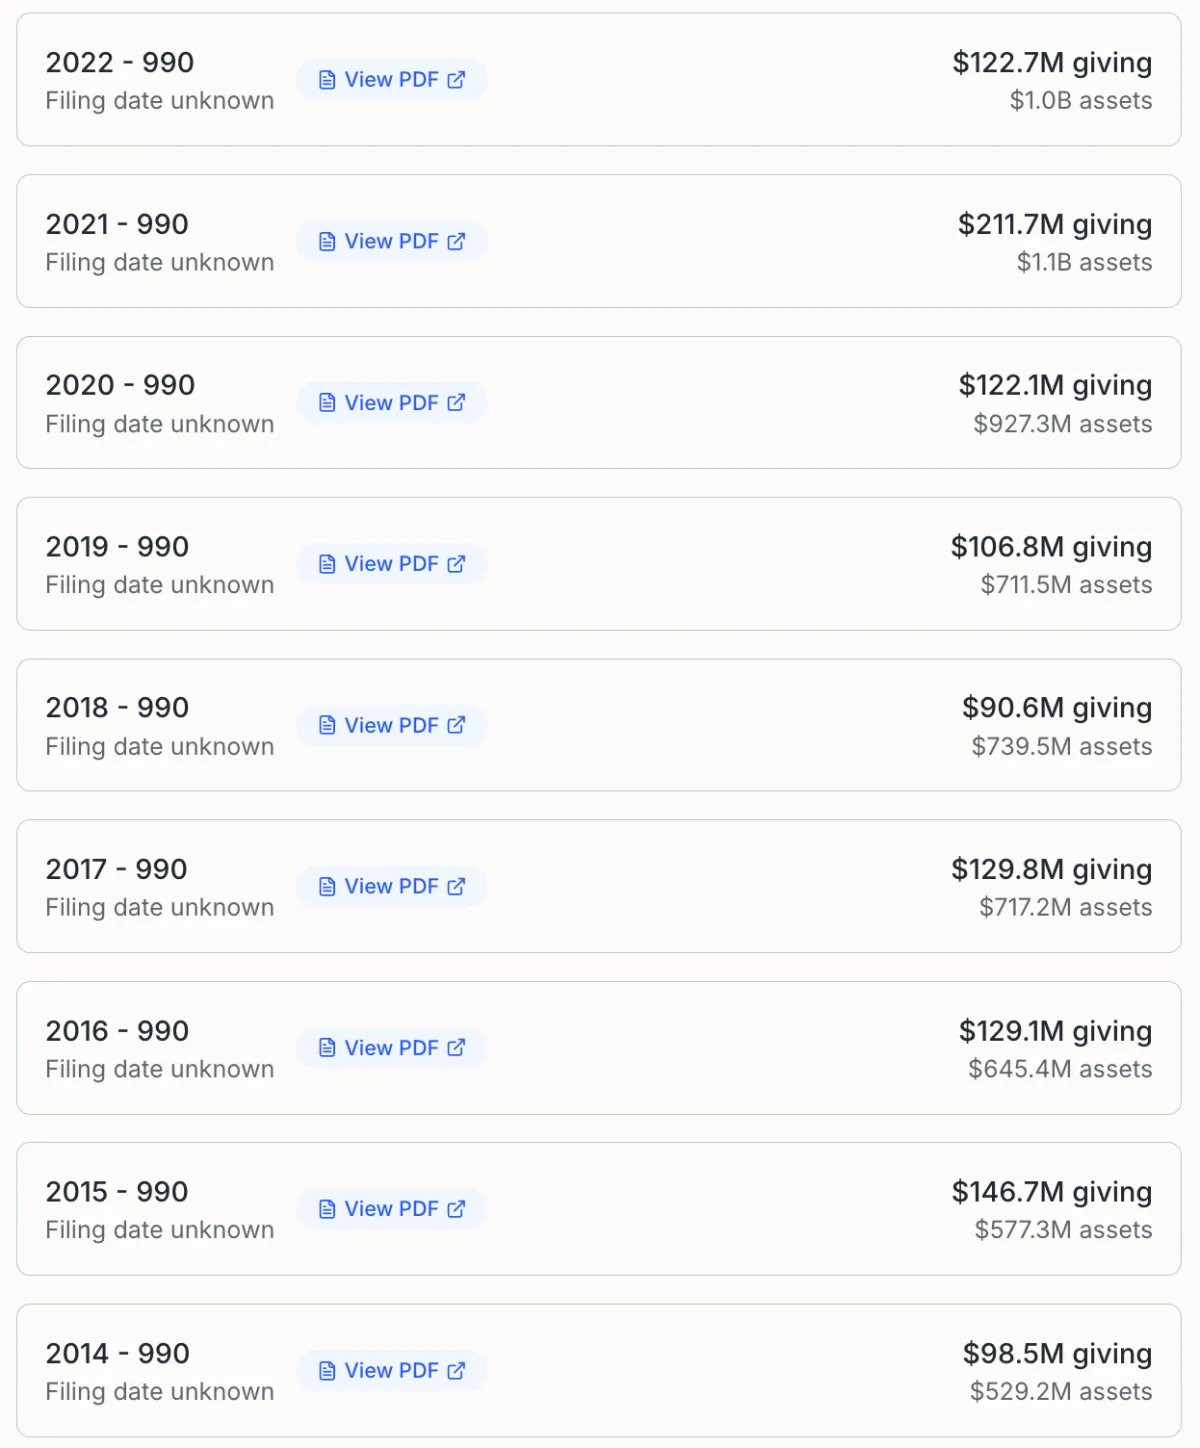The width and height of the screenshot is (1200, 1448).
Task: Click document icon in 2020 View PDF
Action: pos(327,403)
